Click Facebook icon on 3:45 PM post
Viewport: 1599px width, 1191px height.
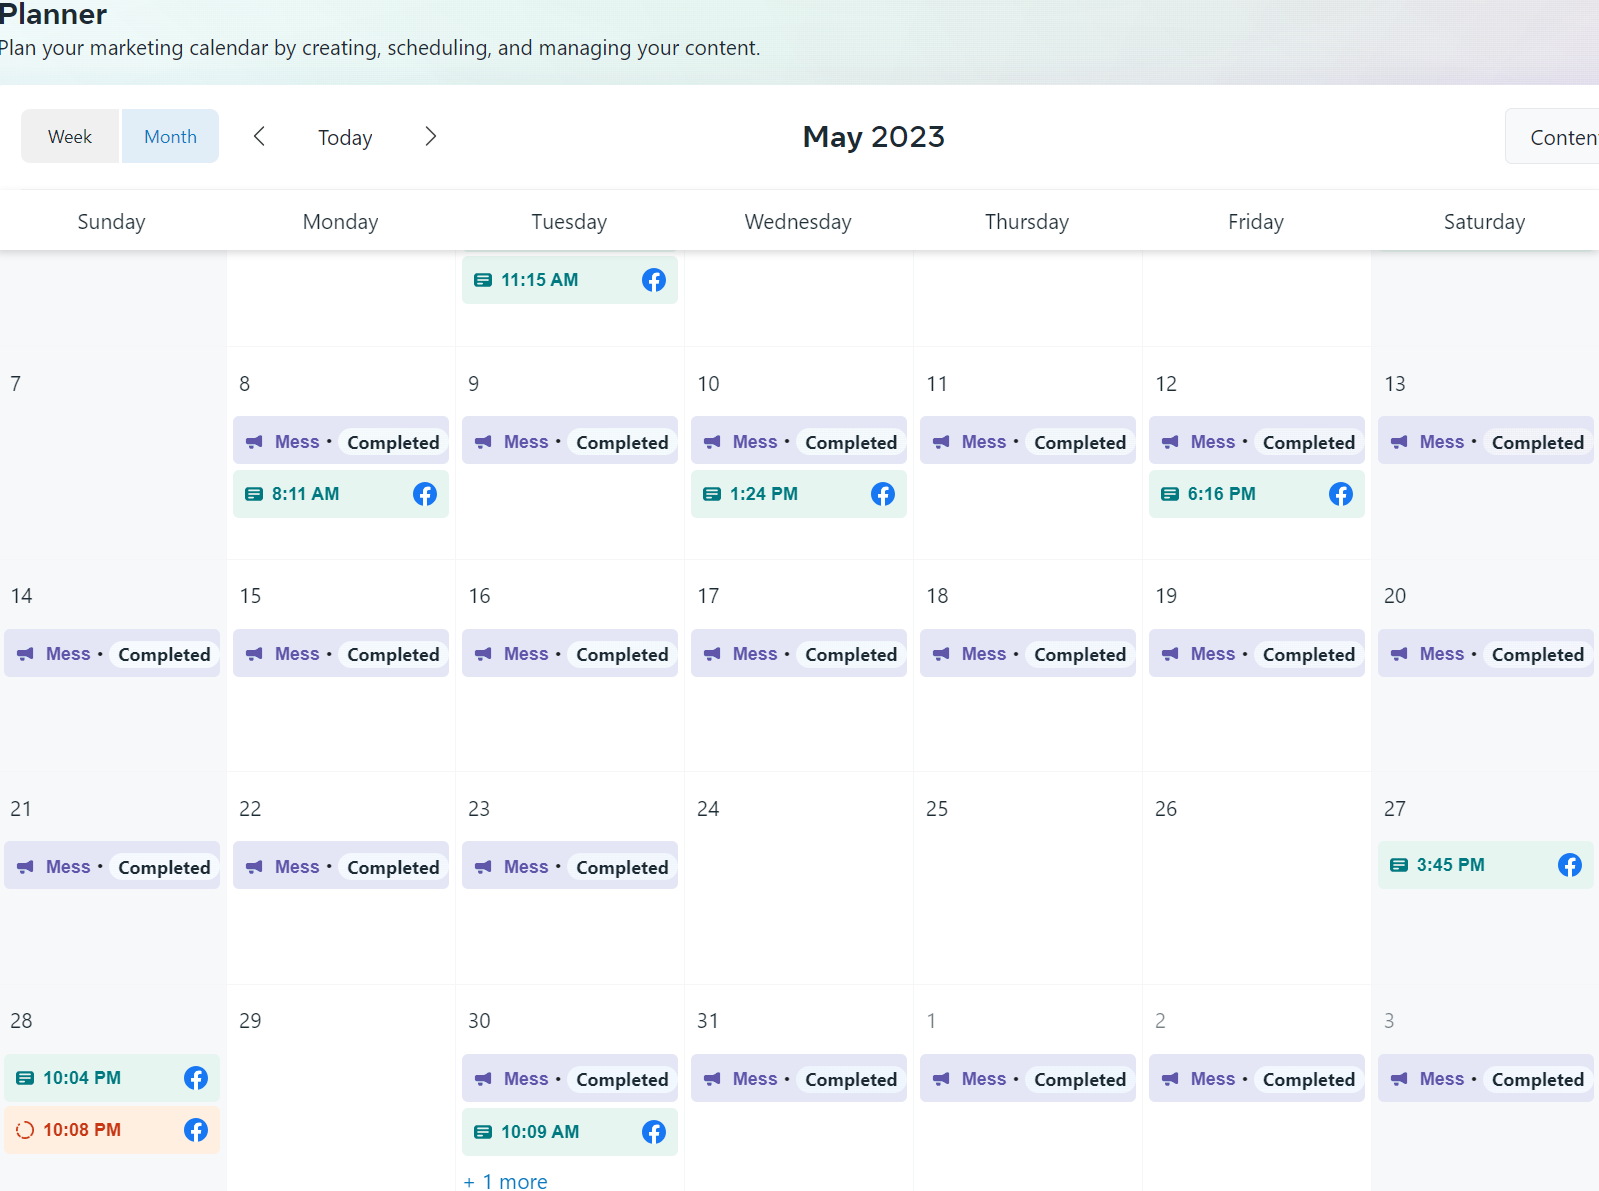pyautogui.click(x=1570, y=865)
